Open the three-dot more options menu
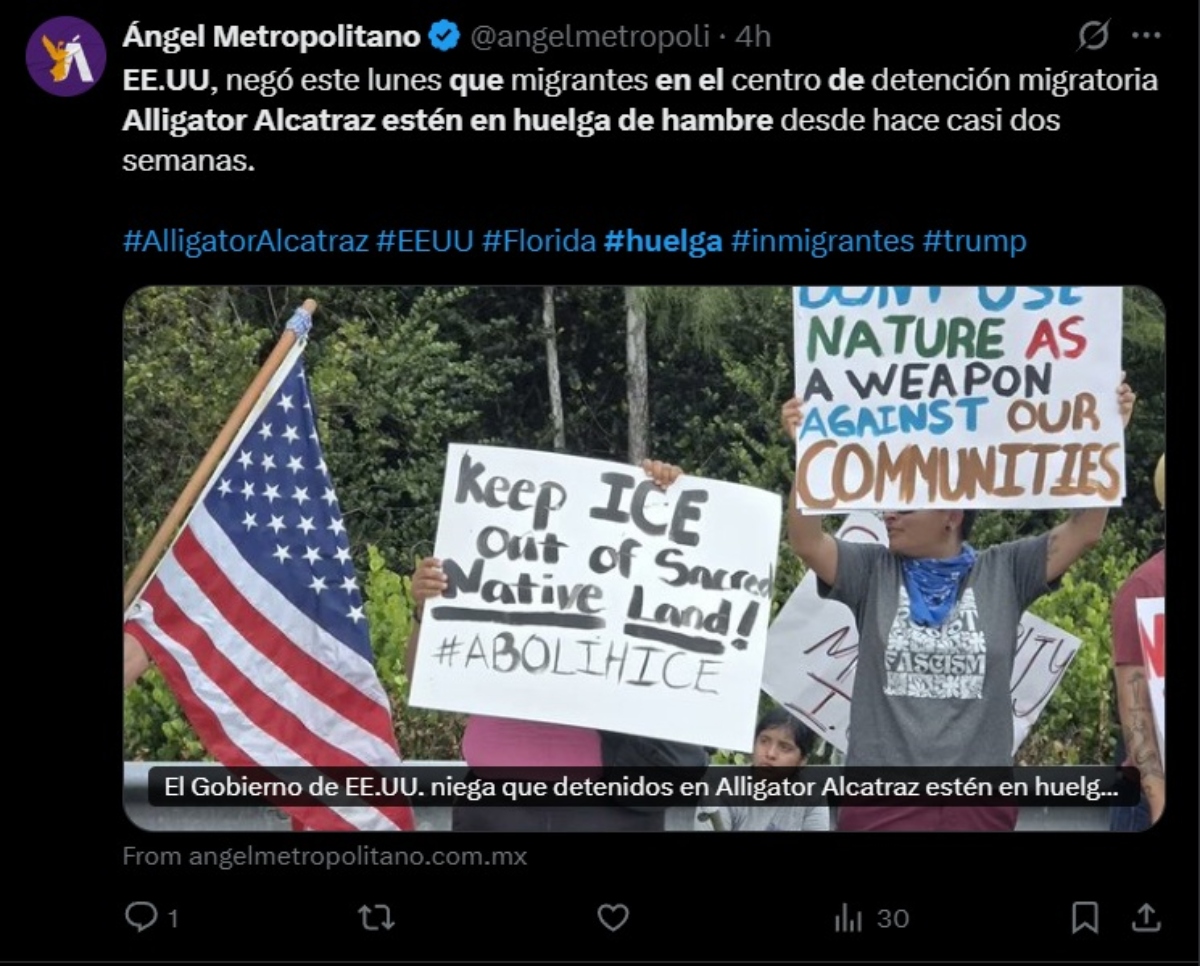This screenshot has height=966, width=1200. [1146, 36]
